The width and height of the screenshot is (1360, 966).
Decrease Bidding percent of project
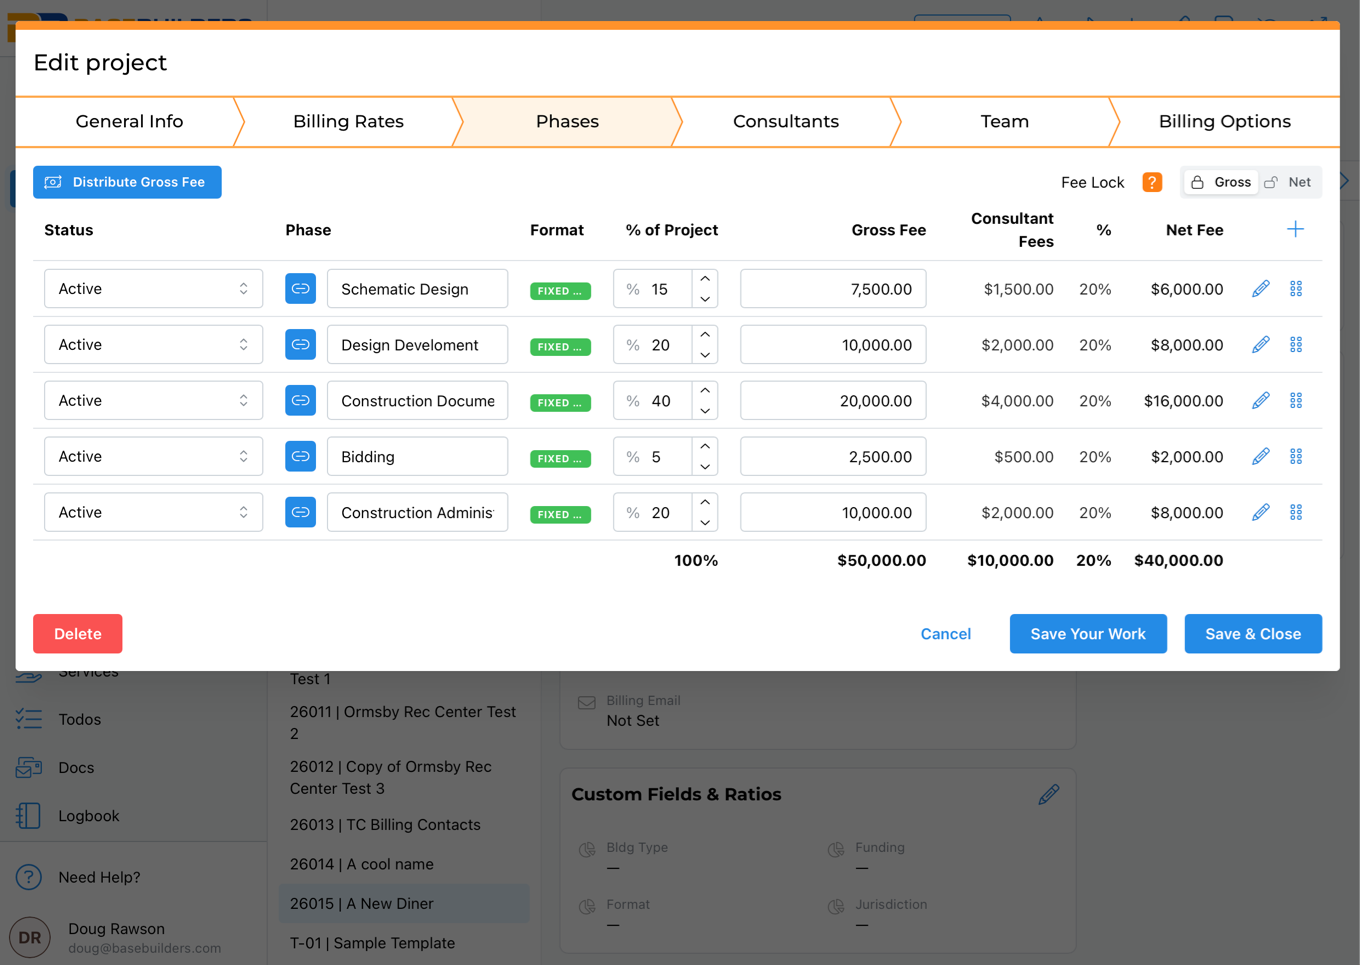(x=705, y=467)
